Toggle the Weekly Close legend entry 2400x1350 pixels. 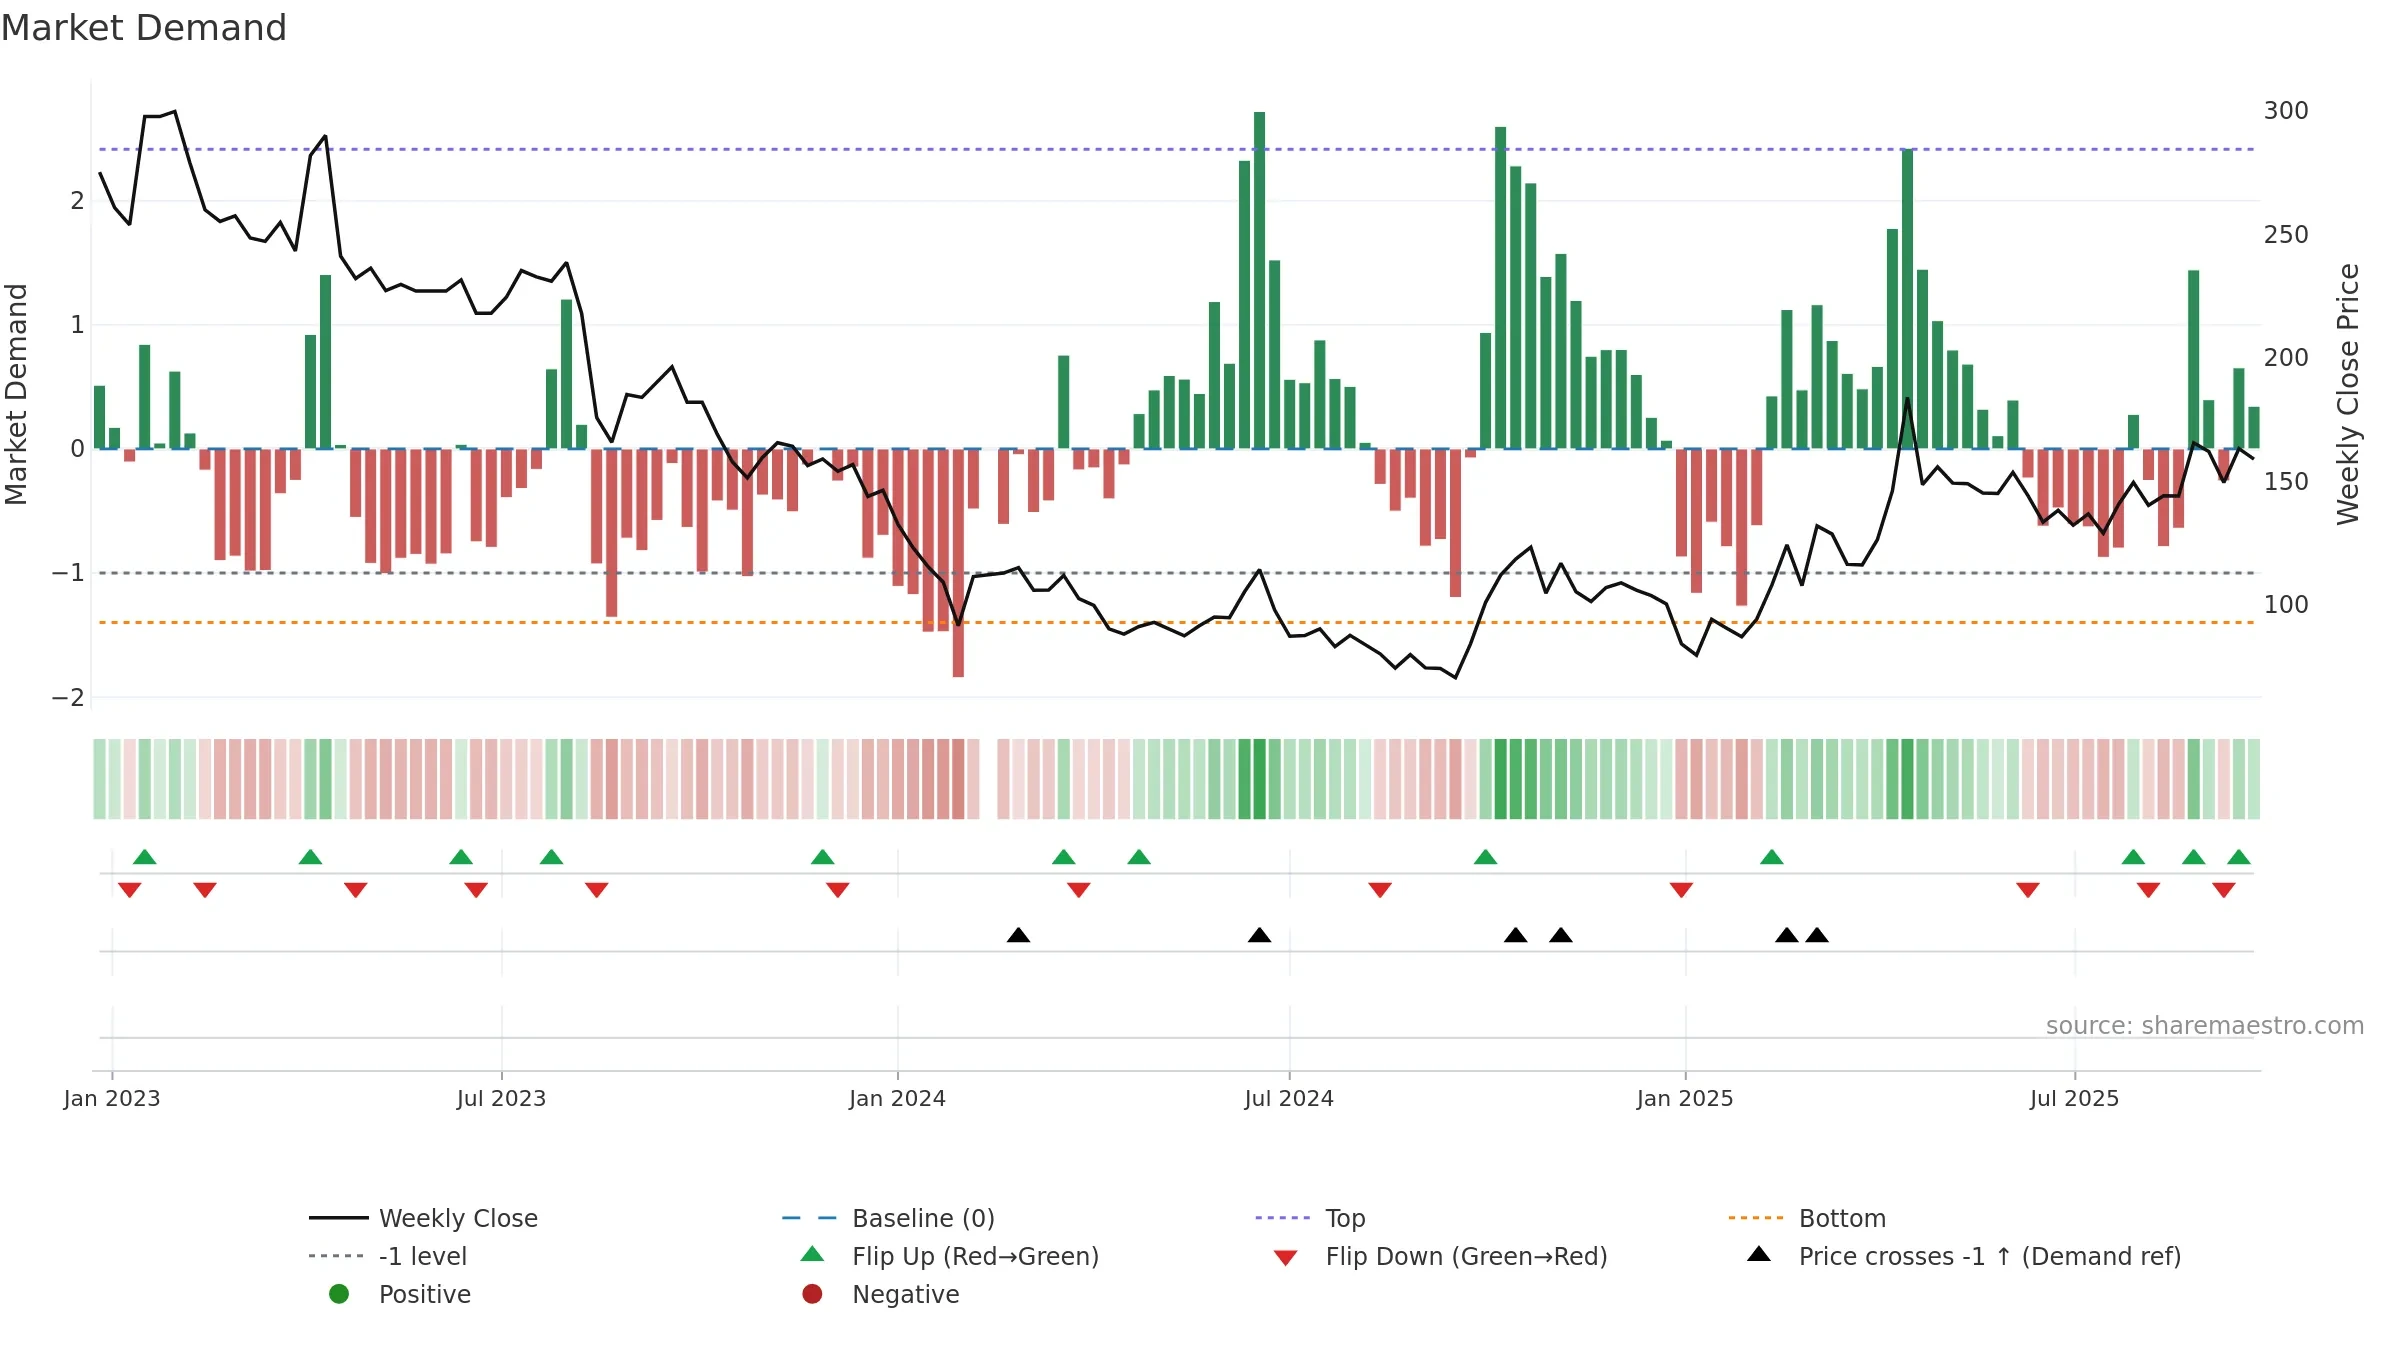(424, 1218)
